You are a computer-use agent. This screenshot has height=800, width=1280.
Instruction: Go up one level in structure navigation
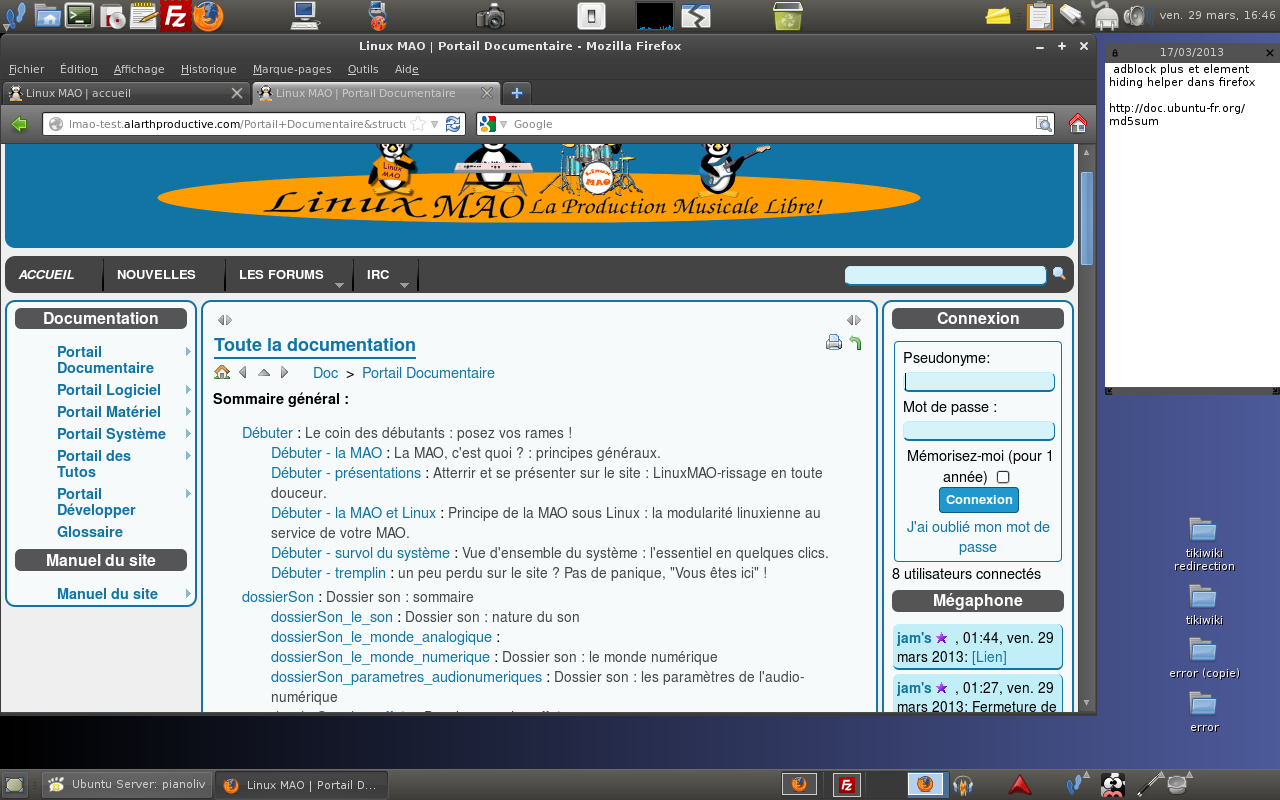pyautogui.click(x=264, y=372)
